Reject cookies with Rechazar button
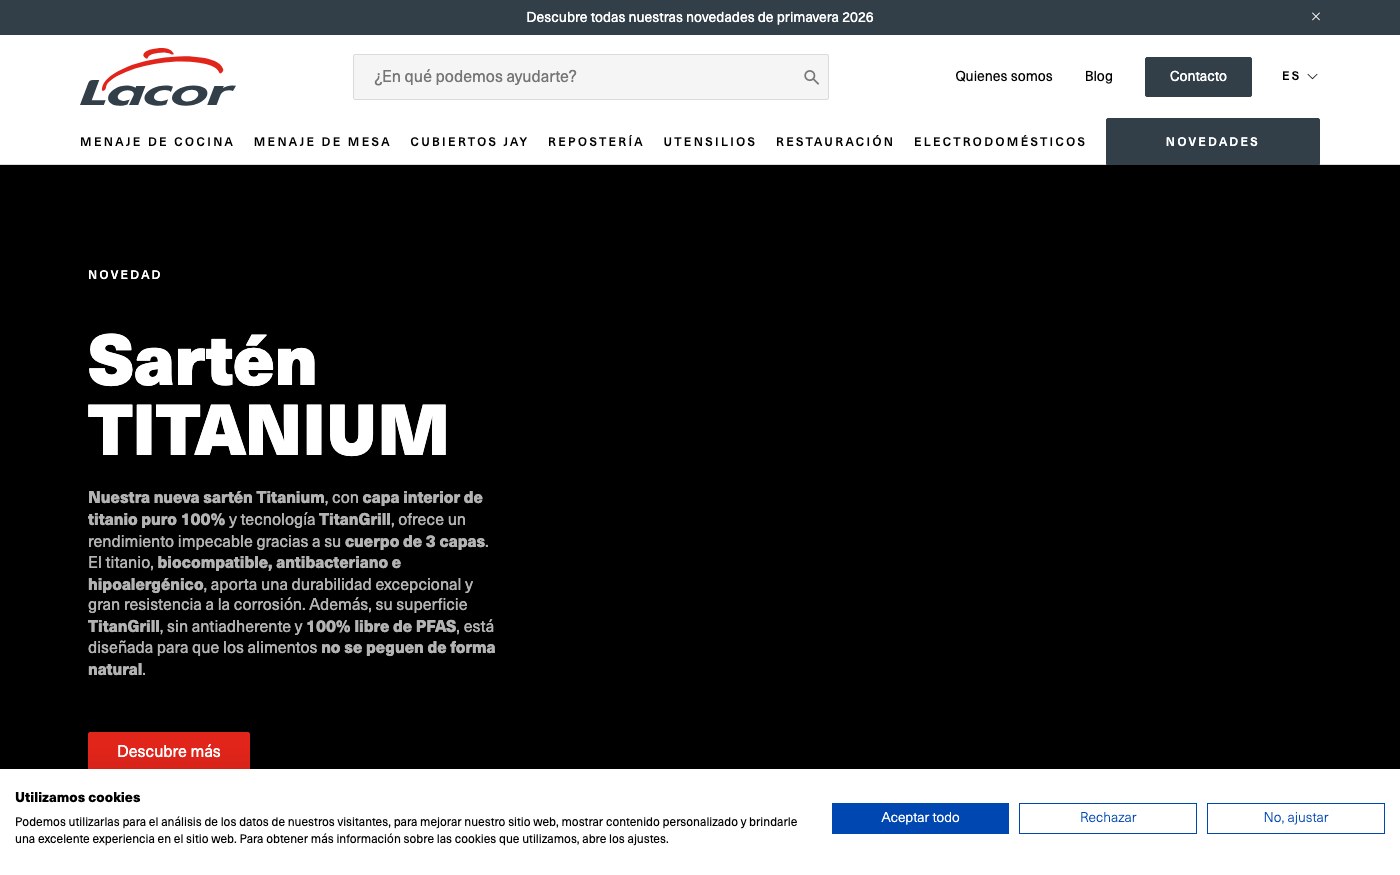The image size is (1400, 875). [x=1108, y=818]
